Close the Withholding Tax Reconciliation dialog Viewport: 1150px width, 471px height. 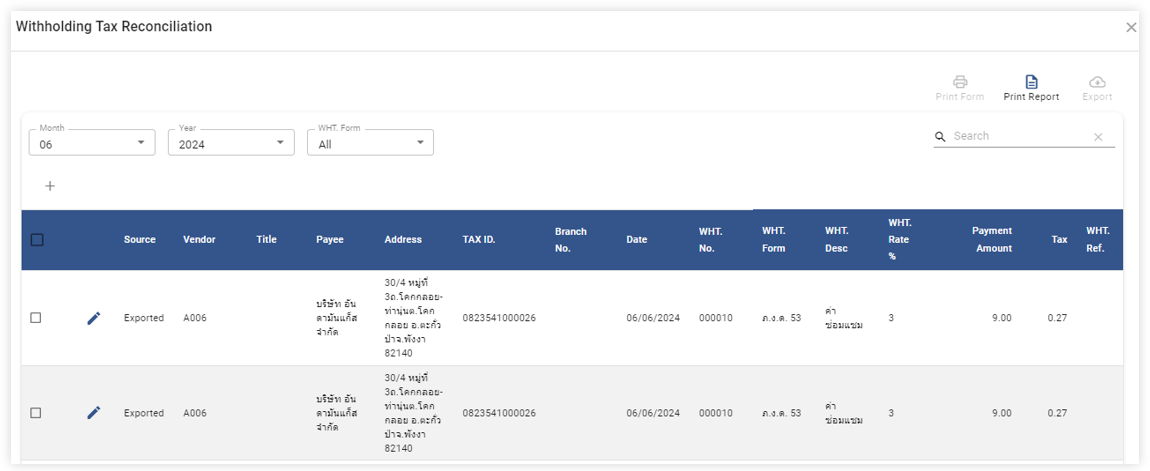pos(1131,28)
